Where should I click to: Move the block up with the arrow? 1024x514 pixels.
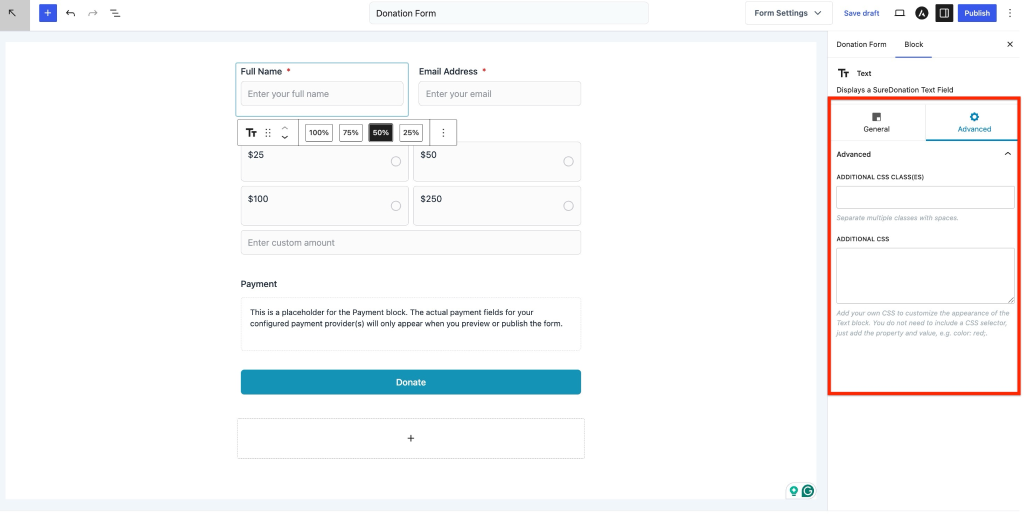(285, 128)
